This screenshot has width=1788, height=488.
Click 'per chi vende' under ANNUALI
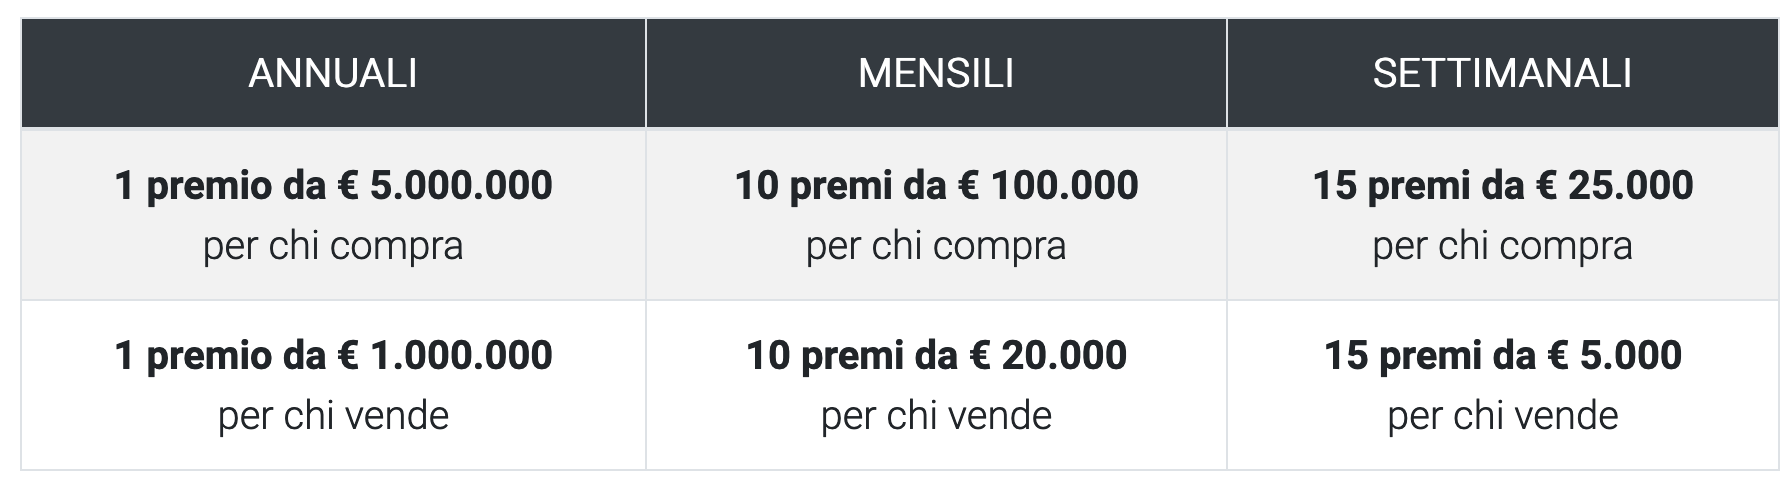[333, 416]
